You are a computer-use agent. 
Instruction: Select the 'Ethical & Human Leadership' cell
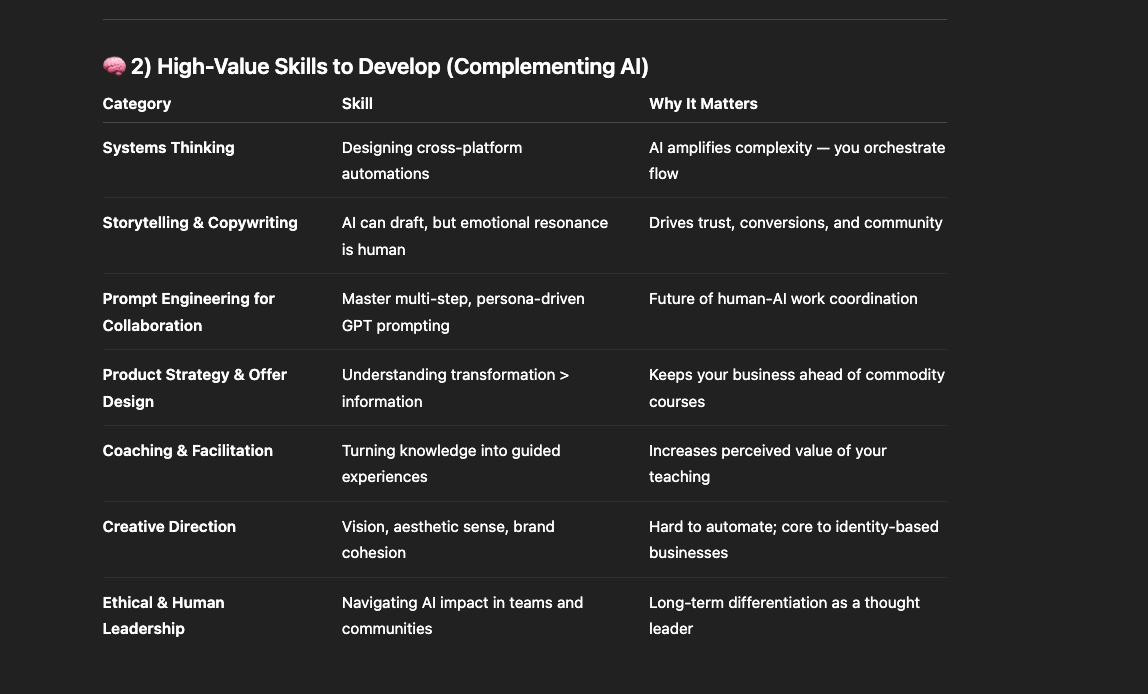[x=163, y=615]
